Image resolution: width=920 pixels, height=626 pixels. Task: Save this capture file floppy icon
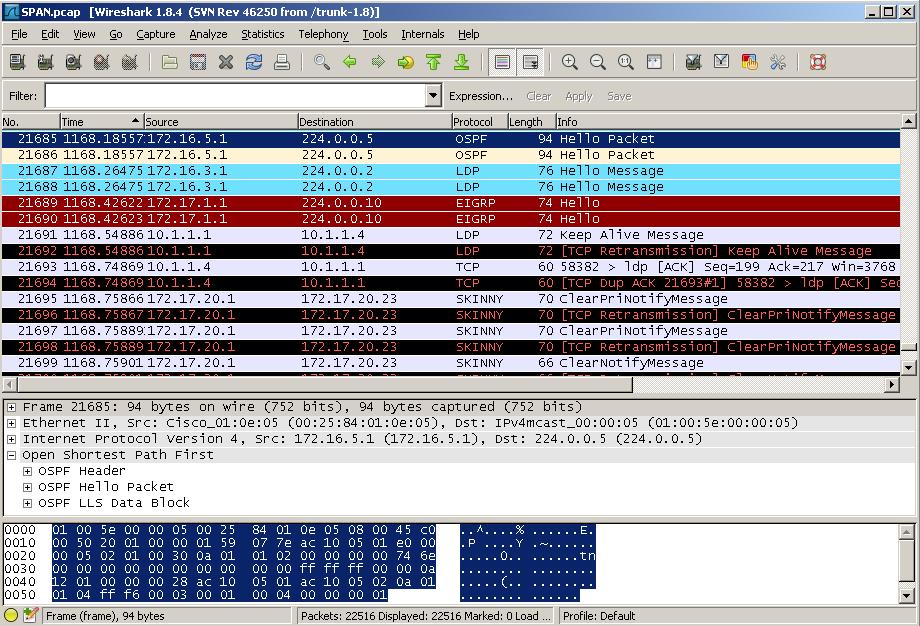198,62
